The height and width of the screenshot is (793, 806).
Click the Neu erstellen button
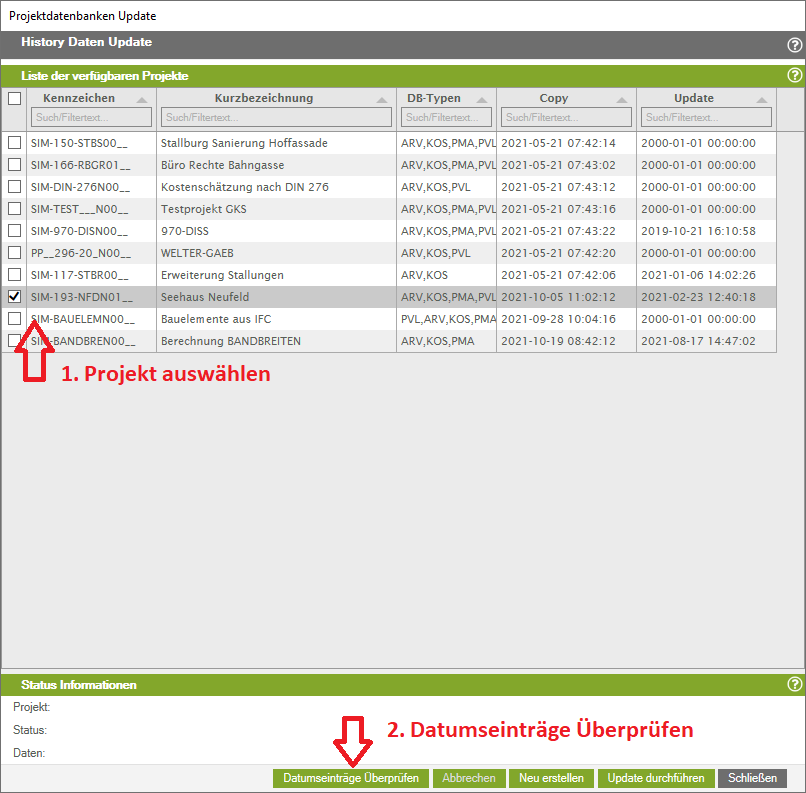(x=551, y=778)
